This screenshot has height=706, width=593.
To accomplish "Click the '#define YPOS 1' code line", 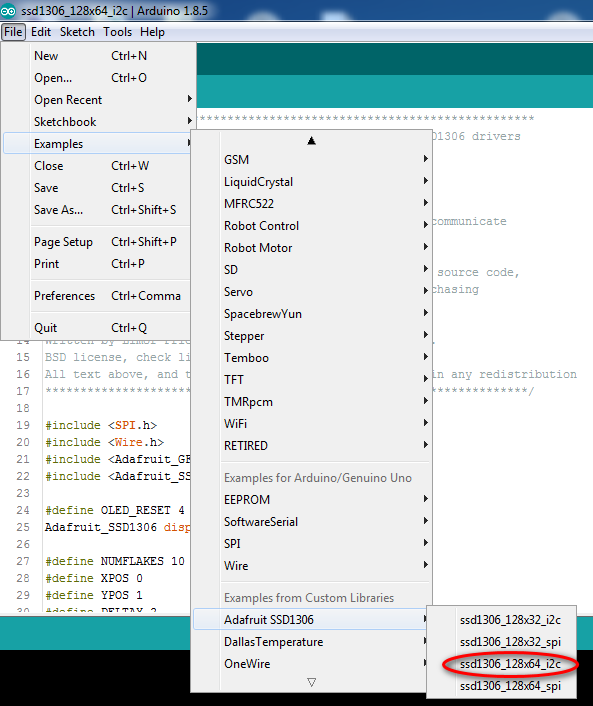I will 94,595.
